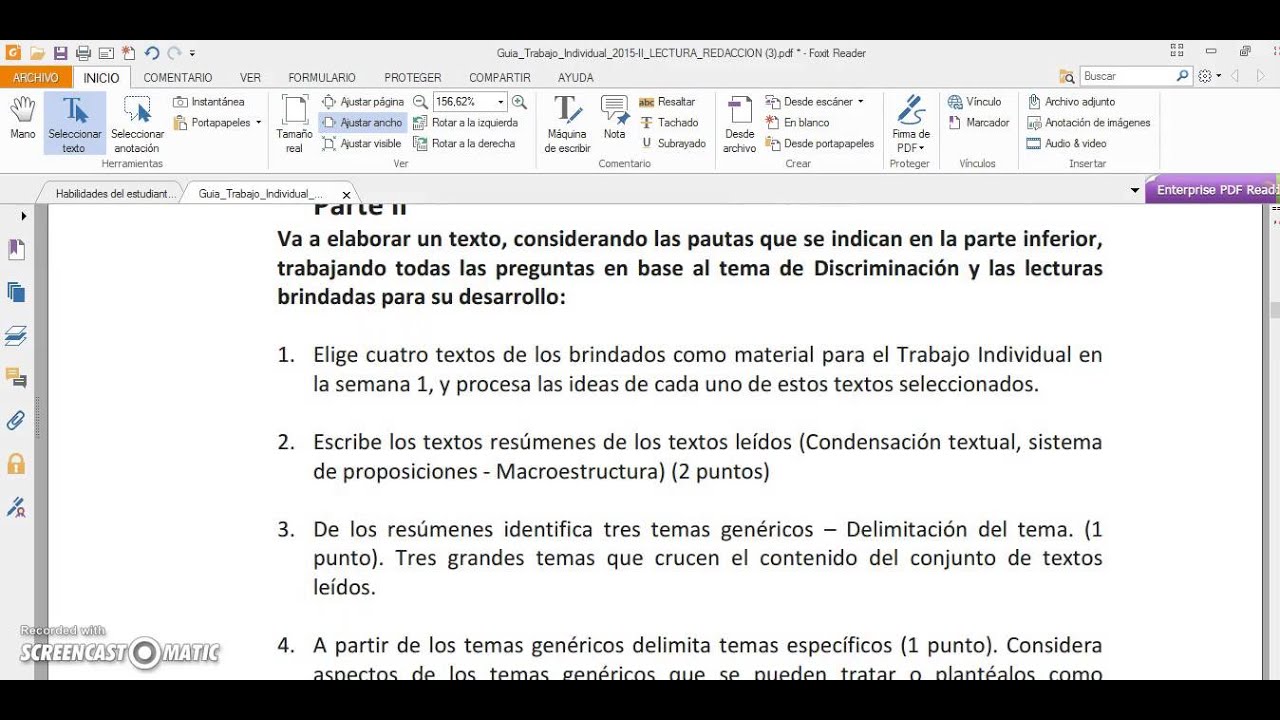Select the Mano hand tool
Viewport: 1280px width, 720px height.
click(22, 118)
